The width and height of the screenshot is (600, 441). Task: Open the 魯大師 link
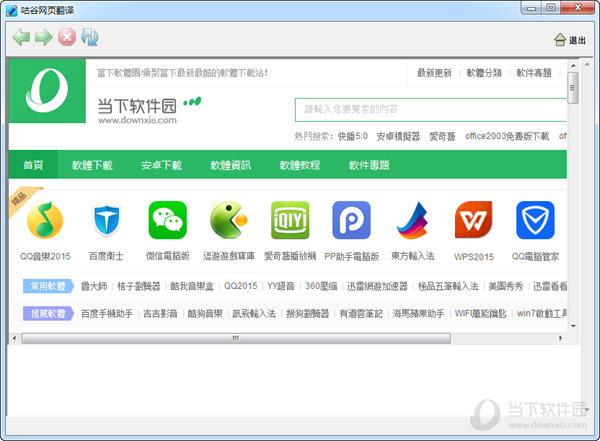94,286
